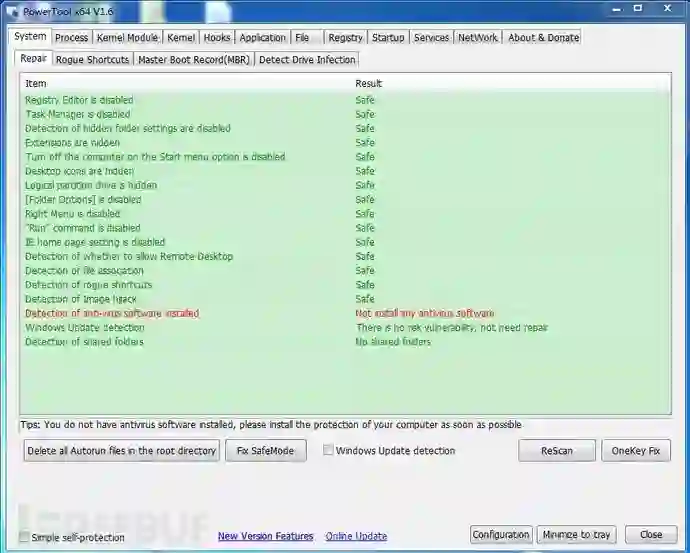This screenshot has height=553, width=690.
Task: Click the ReScan button
Action: point(557,450)
